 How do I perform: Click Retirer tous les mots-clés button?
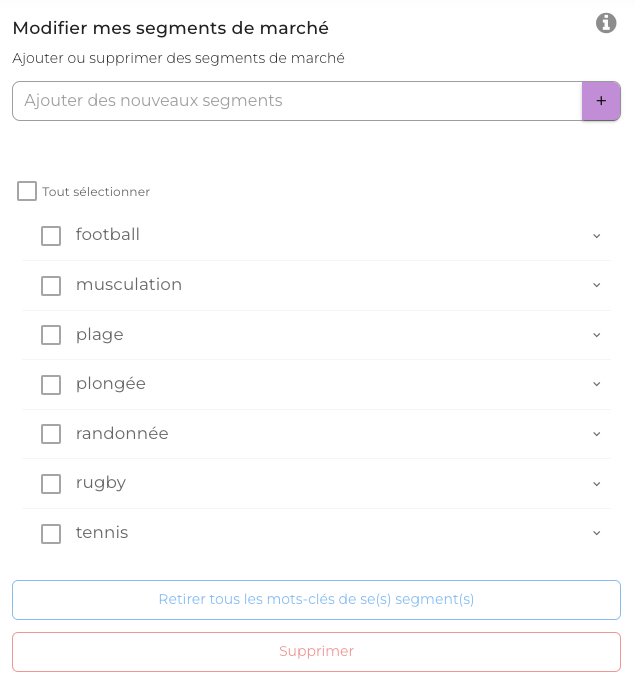316,600
